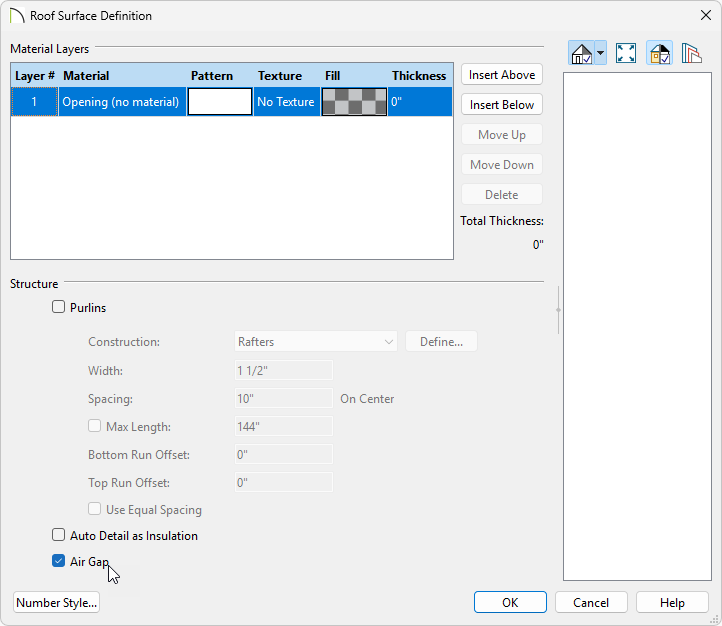Check Auto Detail as Insulation

click(59, 536)
